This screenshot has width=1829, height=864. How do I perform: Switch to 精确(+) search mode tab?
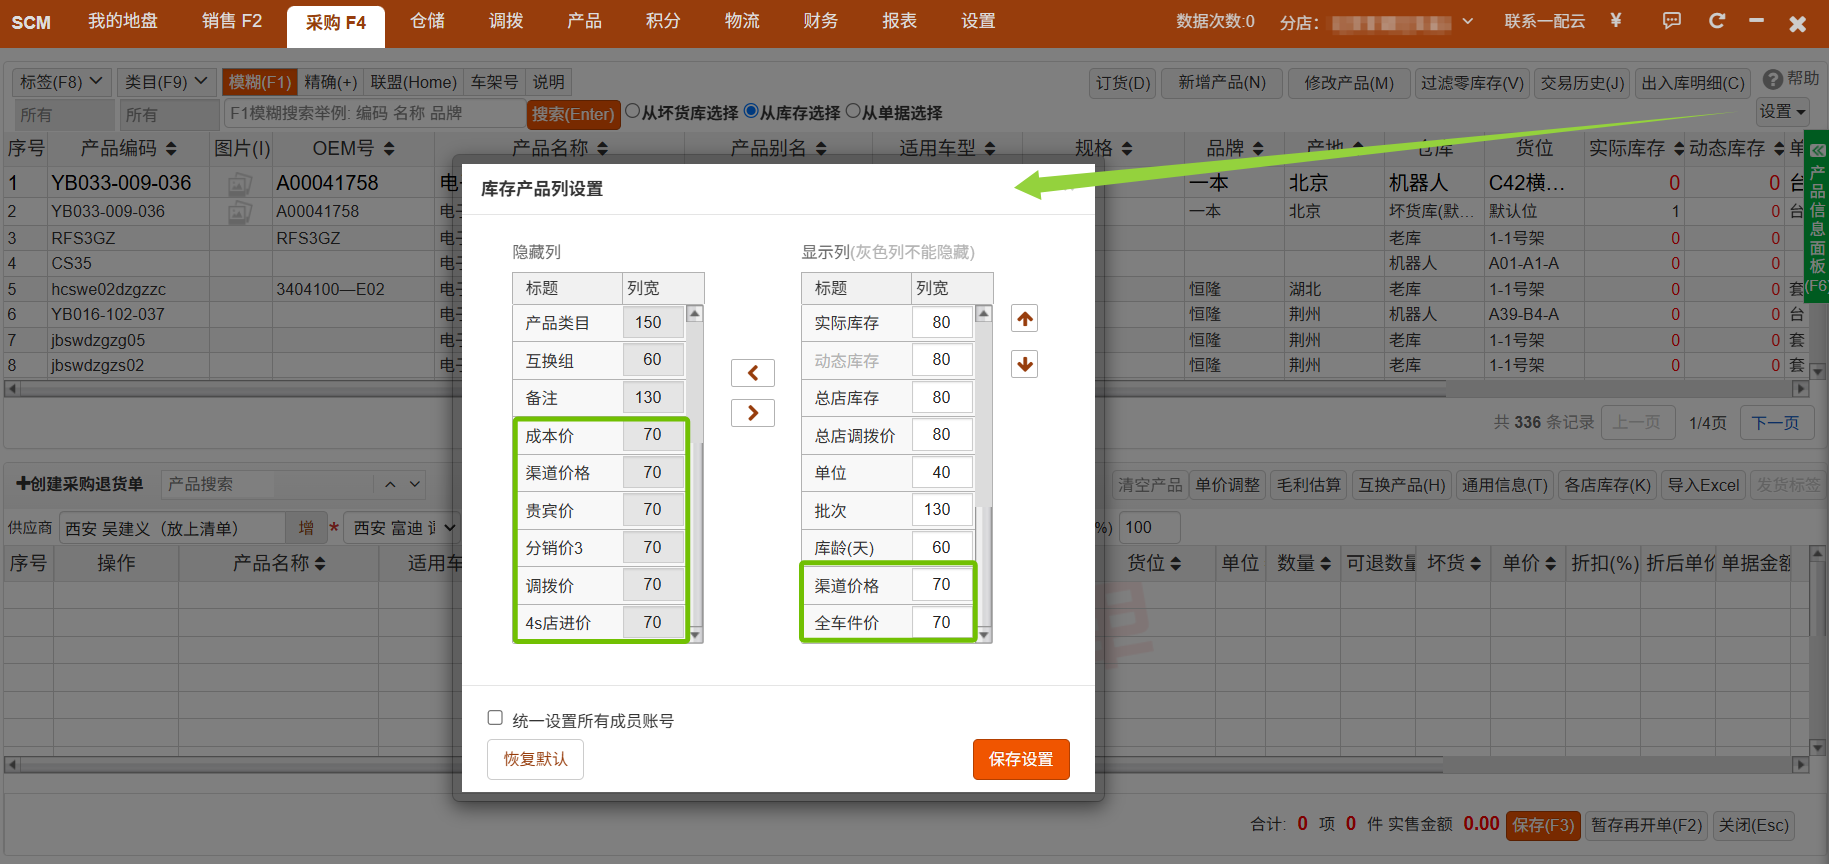[x=330, y=82]
